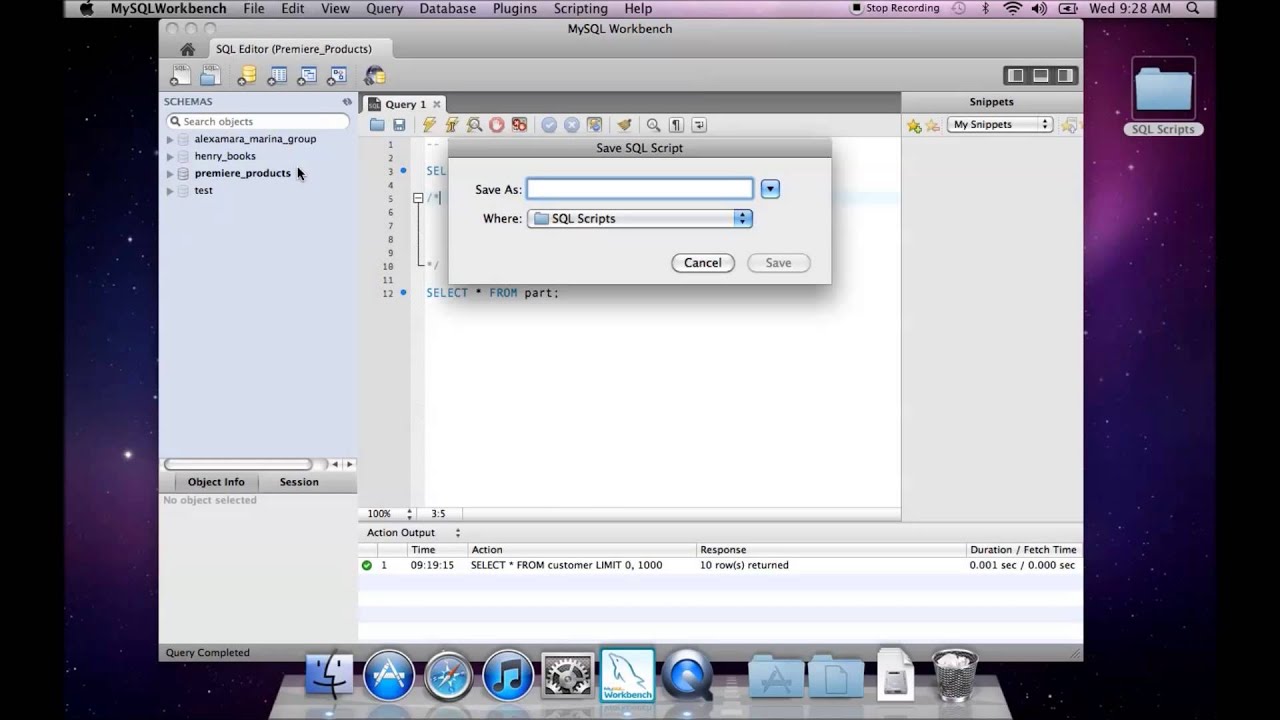
Task: Click schemas panel horizontal scrollbar
Action: pos(238,464)
